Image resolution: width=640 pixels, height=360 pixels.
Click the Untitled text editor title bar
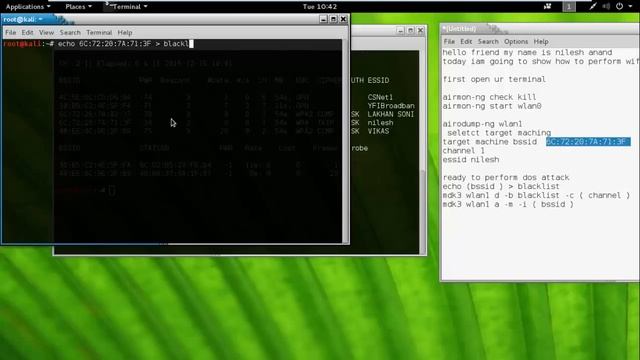click(540, 29)
